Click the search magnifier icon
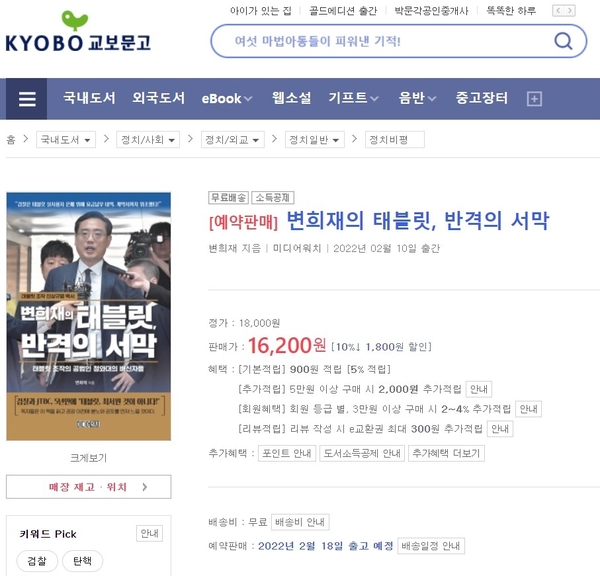The width and height of the screenshot is (600, 576). [563, 41]
